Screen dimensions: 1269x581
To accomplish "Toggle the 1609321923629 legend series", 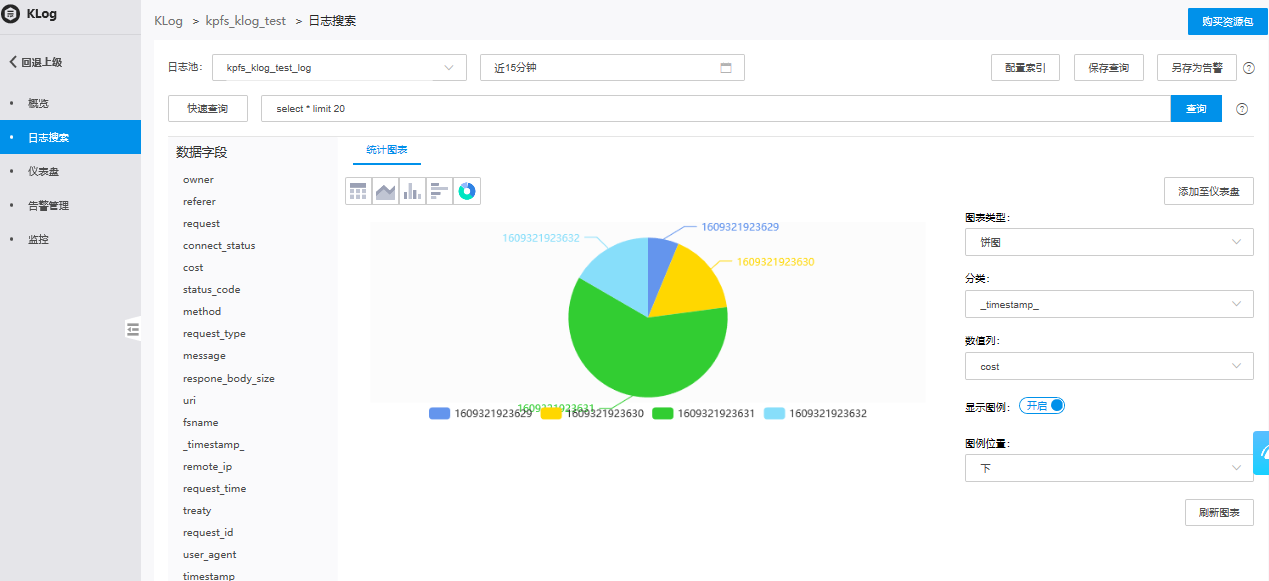I will (x=480, y=413).
